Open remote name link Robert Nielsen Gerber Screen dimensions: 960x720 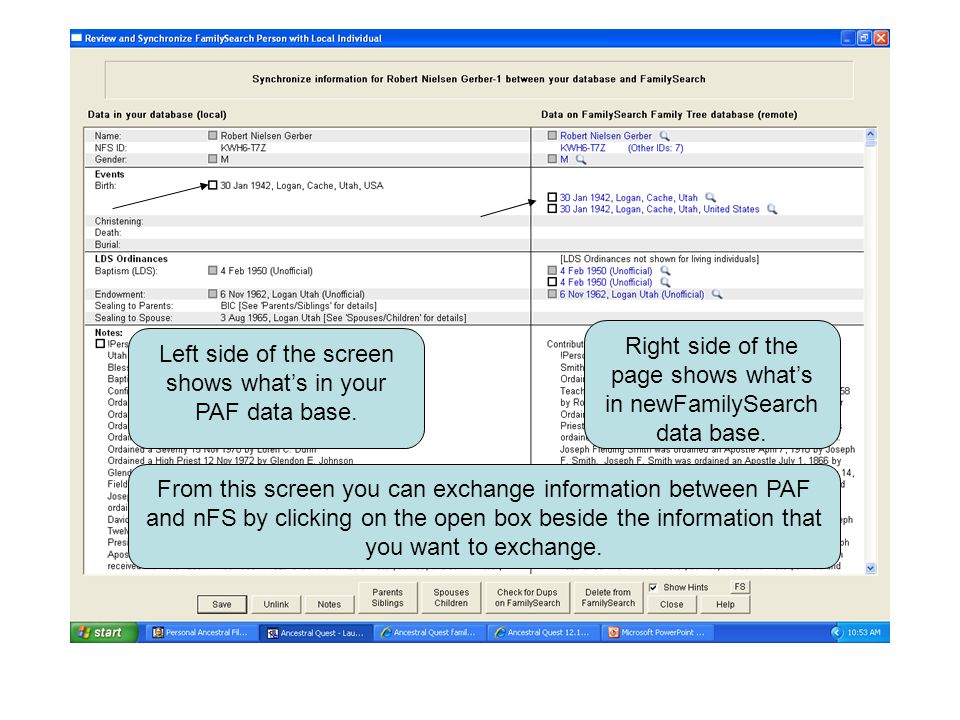click(606, 136)
